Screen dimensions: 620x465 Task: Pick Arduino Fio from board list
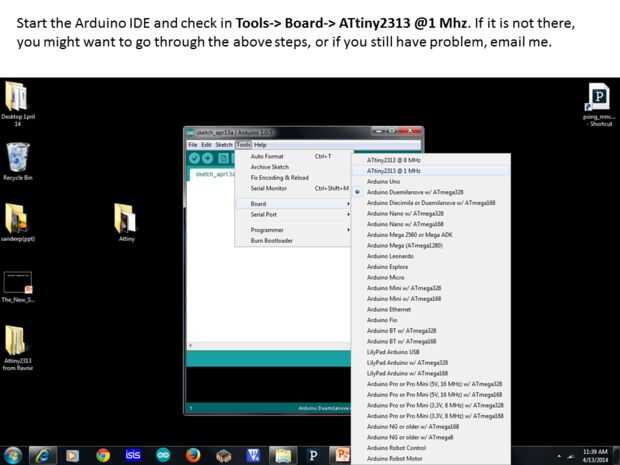(x=431, y=320)
